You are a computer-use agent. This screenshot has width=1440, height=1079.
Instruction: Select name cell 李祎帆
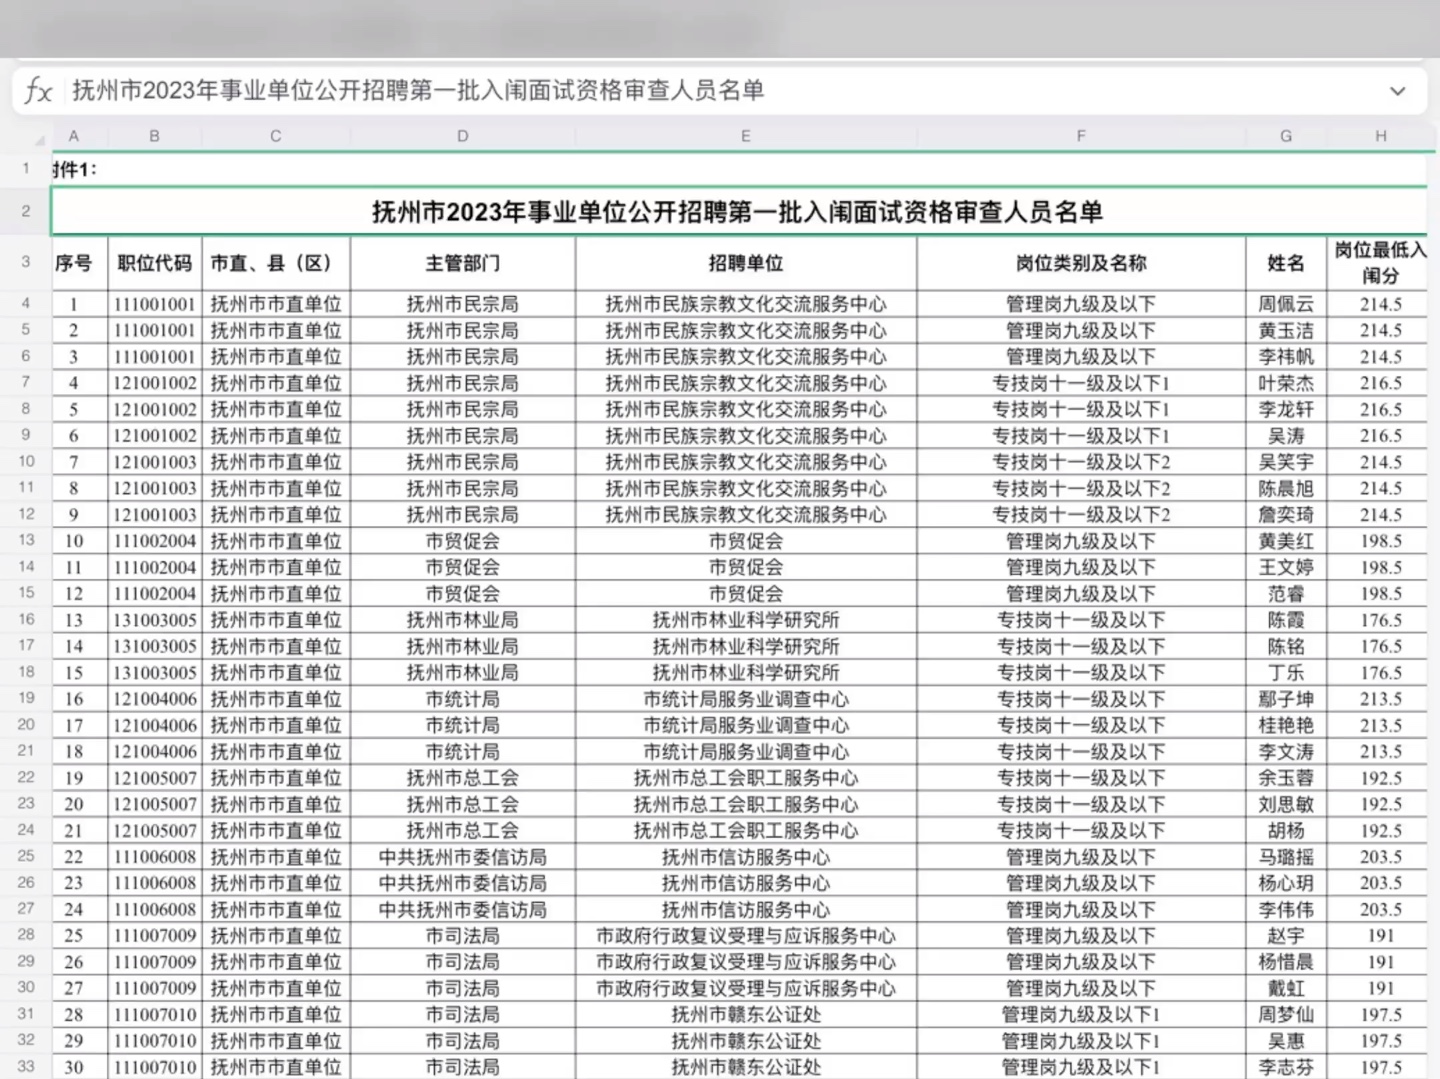coord(1286,356)
